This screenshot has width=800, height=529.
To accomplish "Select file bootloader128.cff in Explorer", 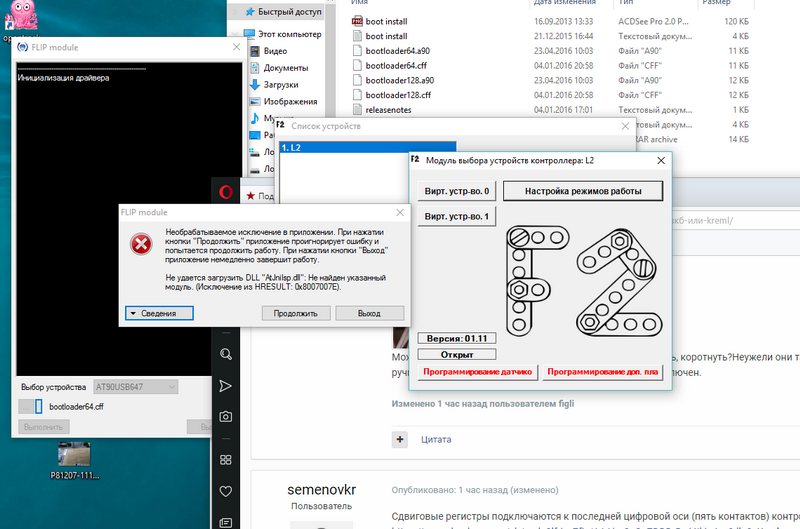I will (x=398, y=95).
